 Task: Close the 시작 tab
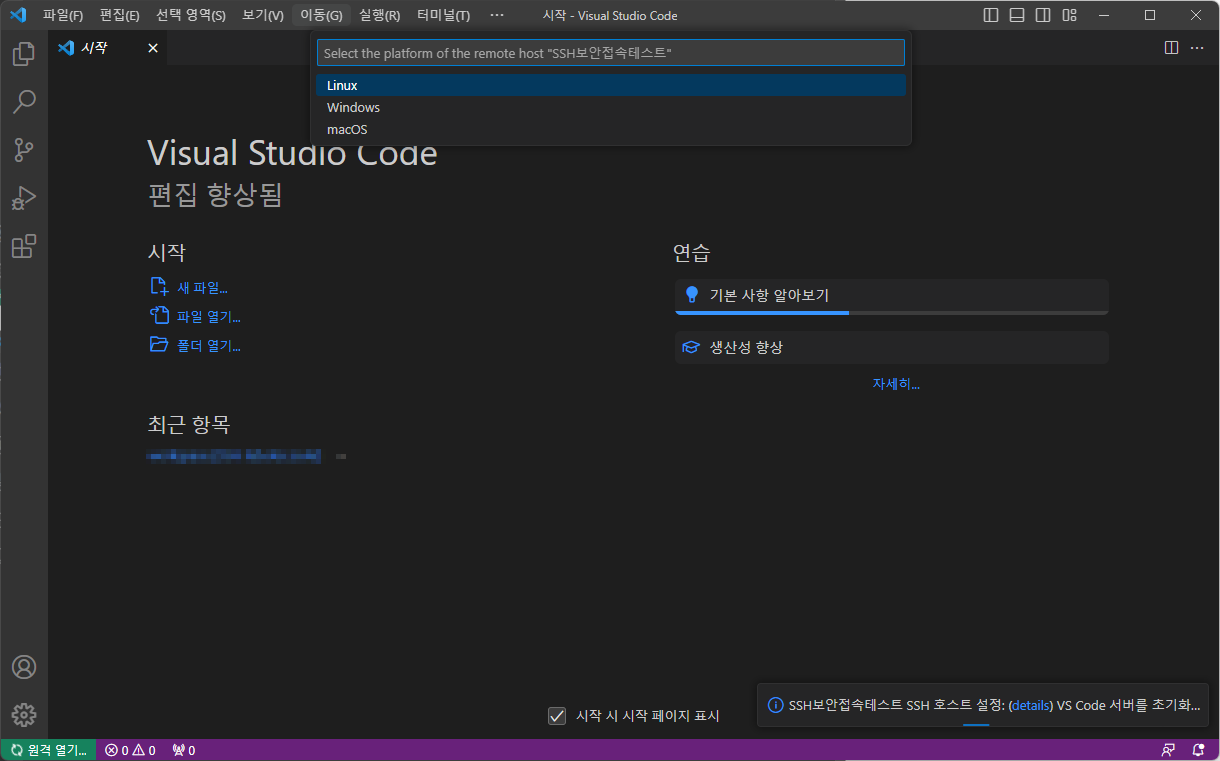[x=153, y=48]
